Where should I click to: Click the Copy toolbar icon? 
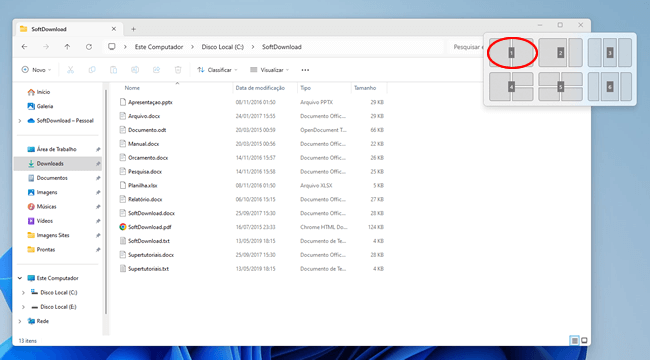(92, 70)
